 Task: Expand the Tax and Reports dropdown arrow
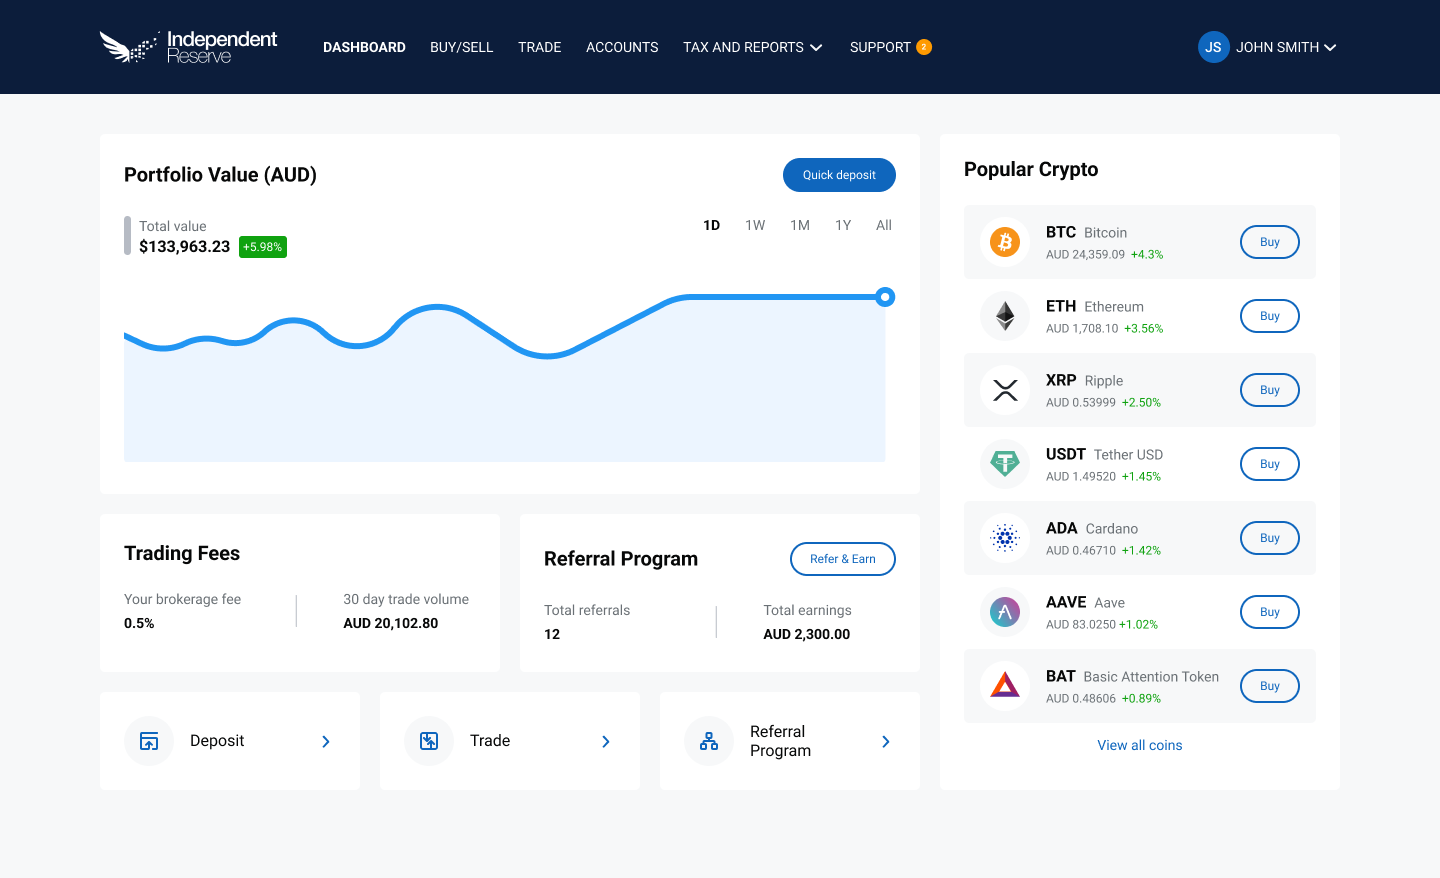(816, 48)
